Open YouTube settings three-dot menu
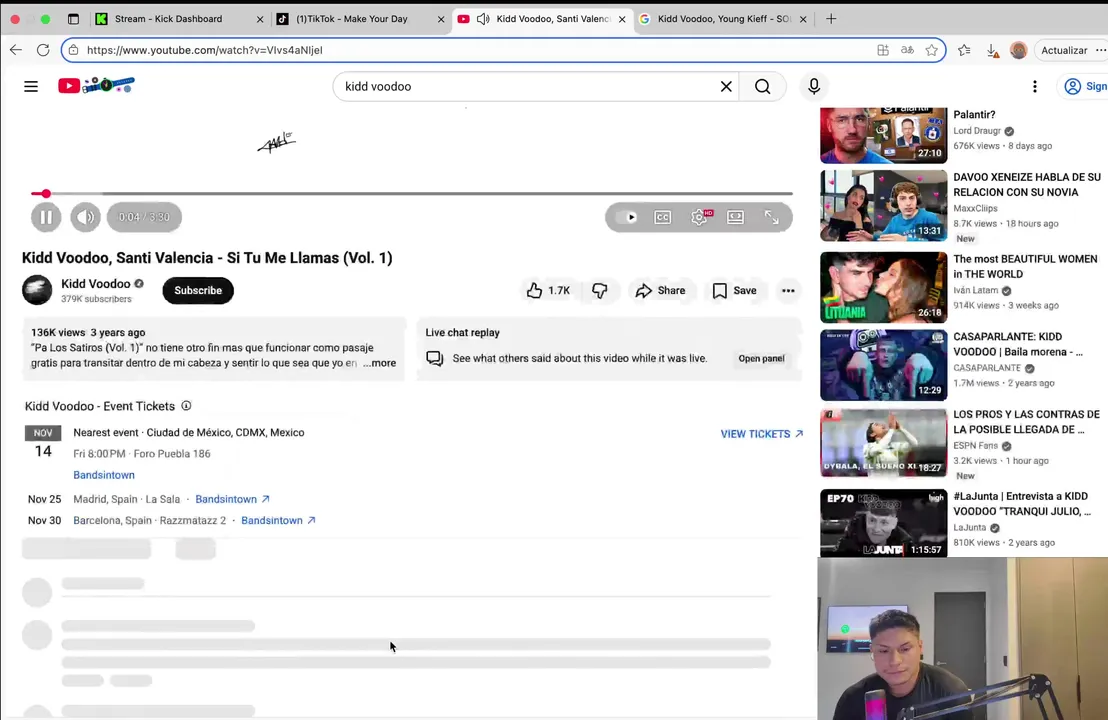 (x=1035, y=86)
